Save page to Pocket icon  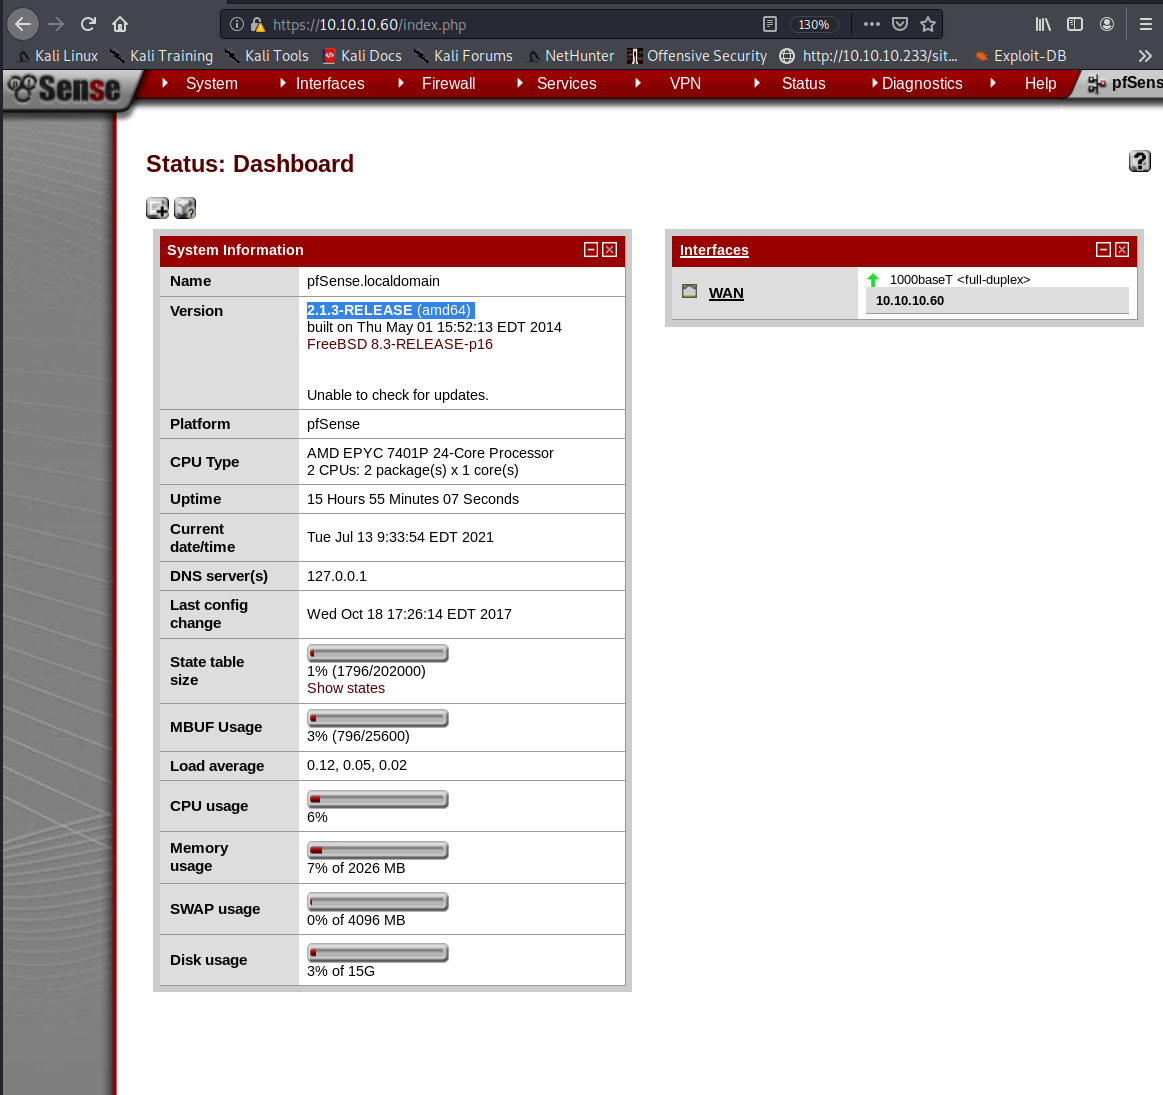[900, 24]
